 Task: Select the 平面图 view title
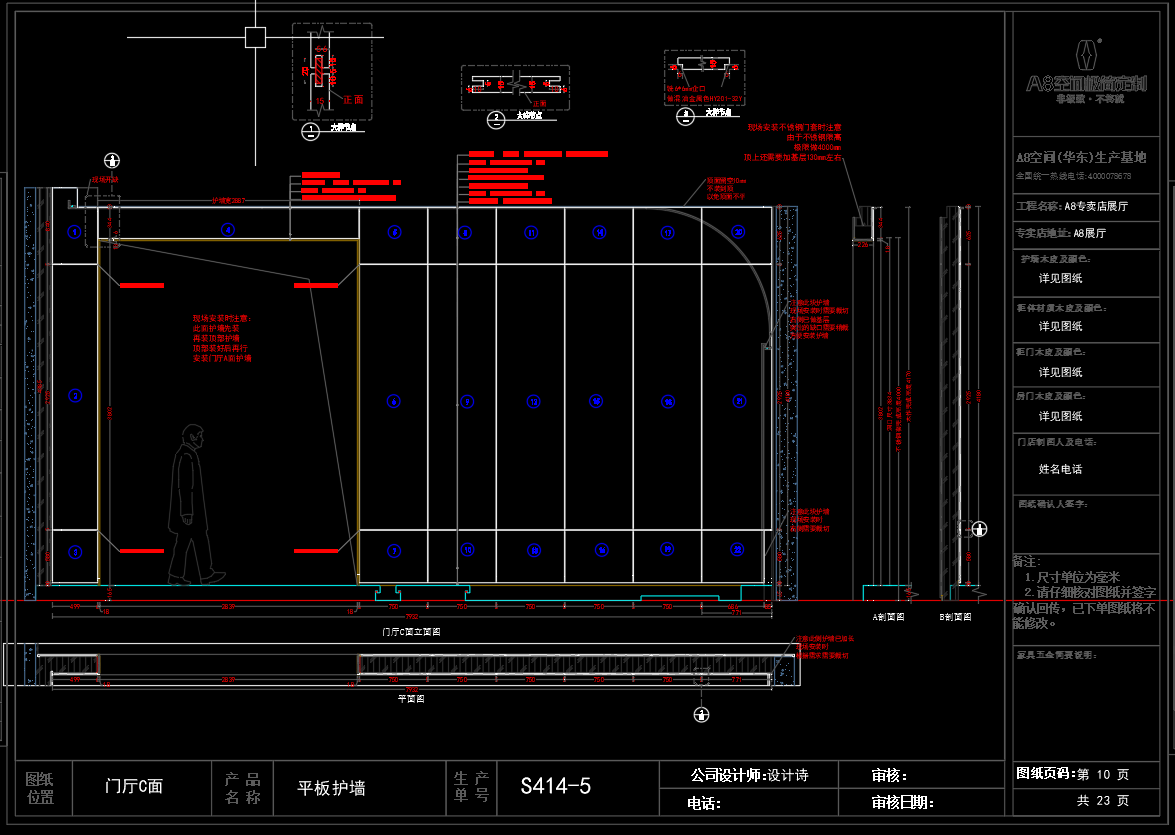coord(411,699)
